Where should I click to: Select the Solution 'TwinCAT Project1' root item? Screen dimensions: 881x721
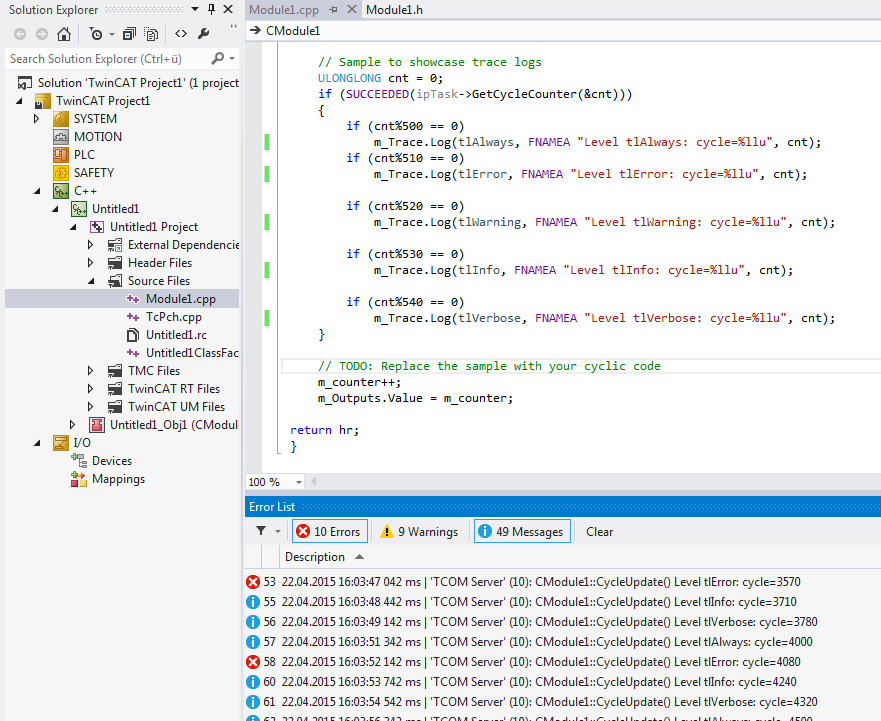pos(138,83)
